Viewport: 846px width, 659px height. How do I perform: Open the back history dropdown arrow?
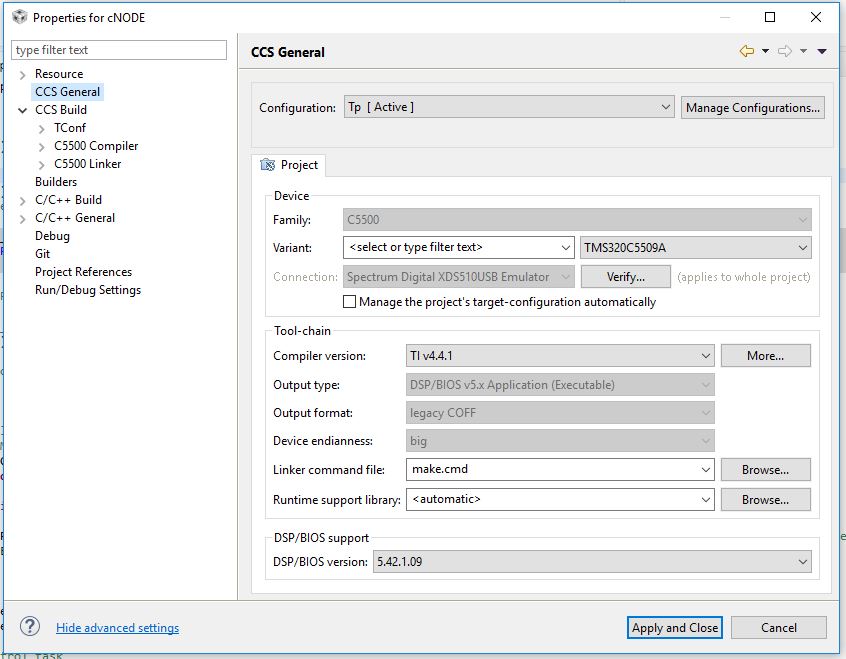[x=765, y=52]
